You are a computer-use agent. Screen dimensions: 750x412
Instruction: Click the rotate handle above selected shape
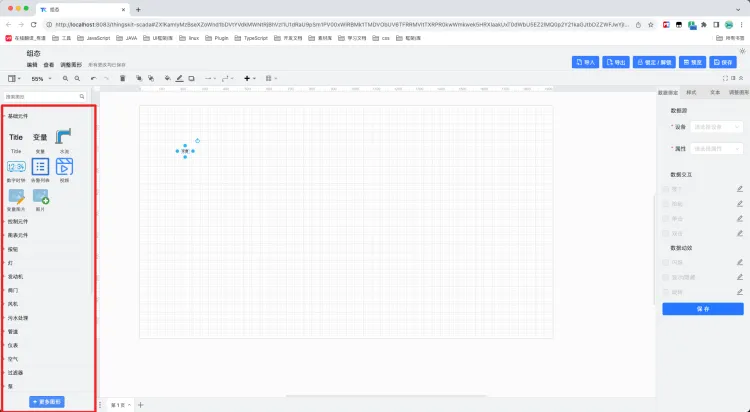click(198, 141)
